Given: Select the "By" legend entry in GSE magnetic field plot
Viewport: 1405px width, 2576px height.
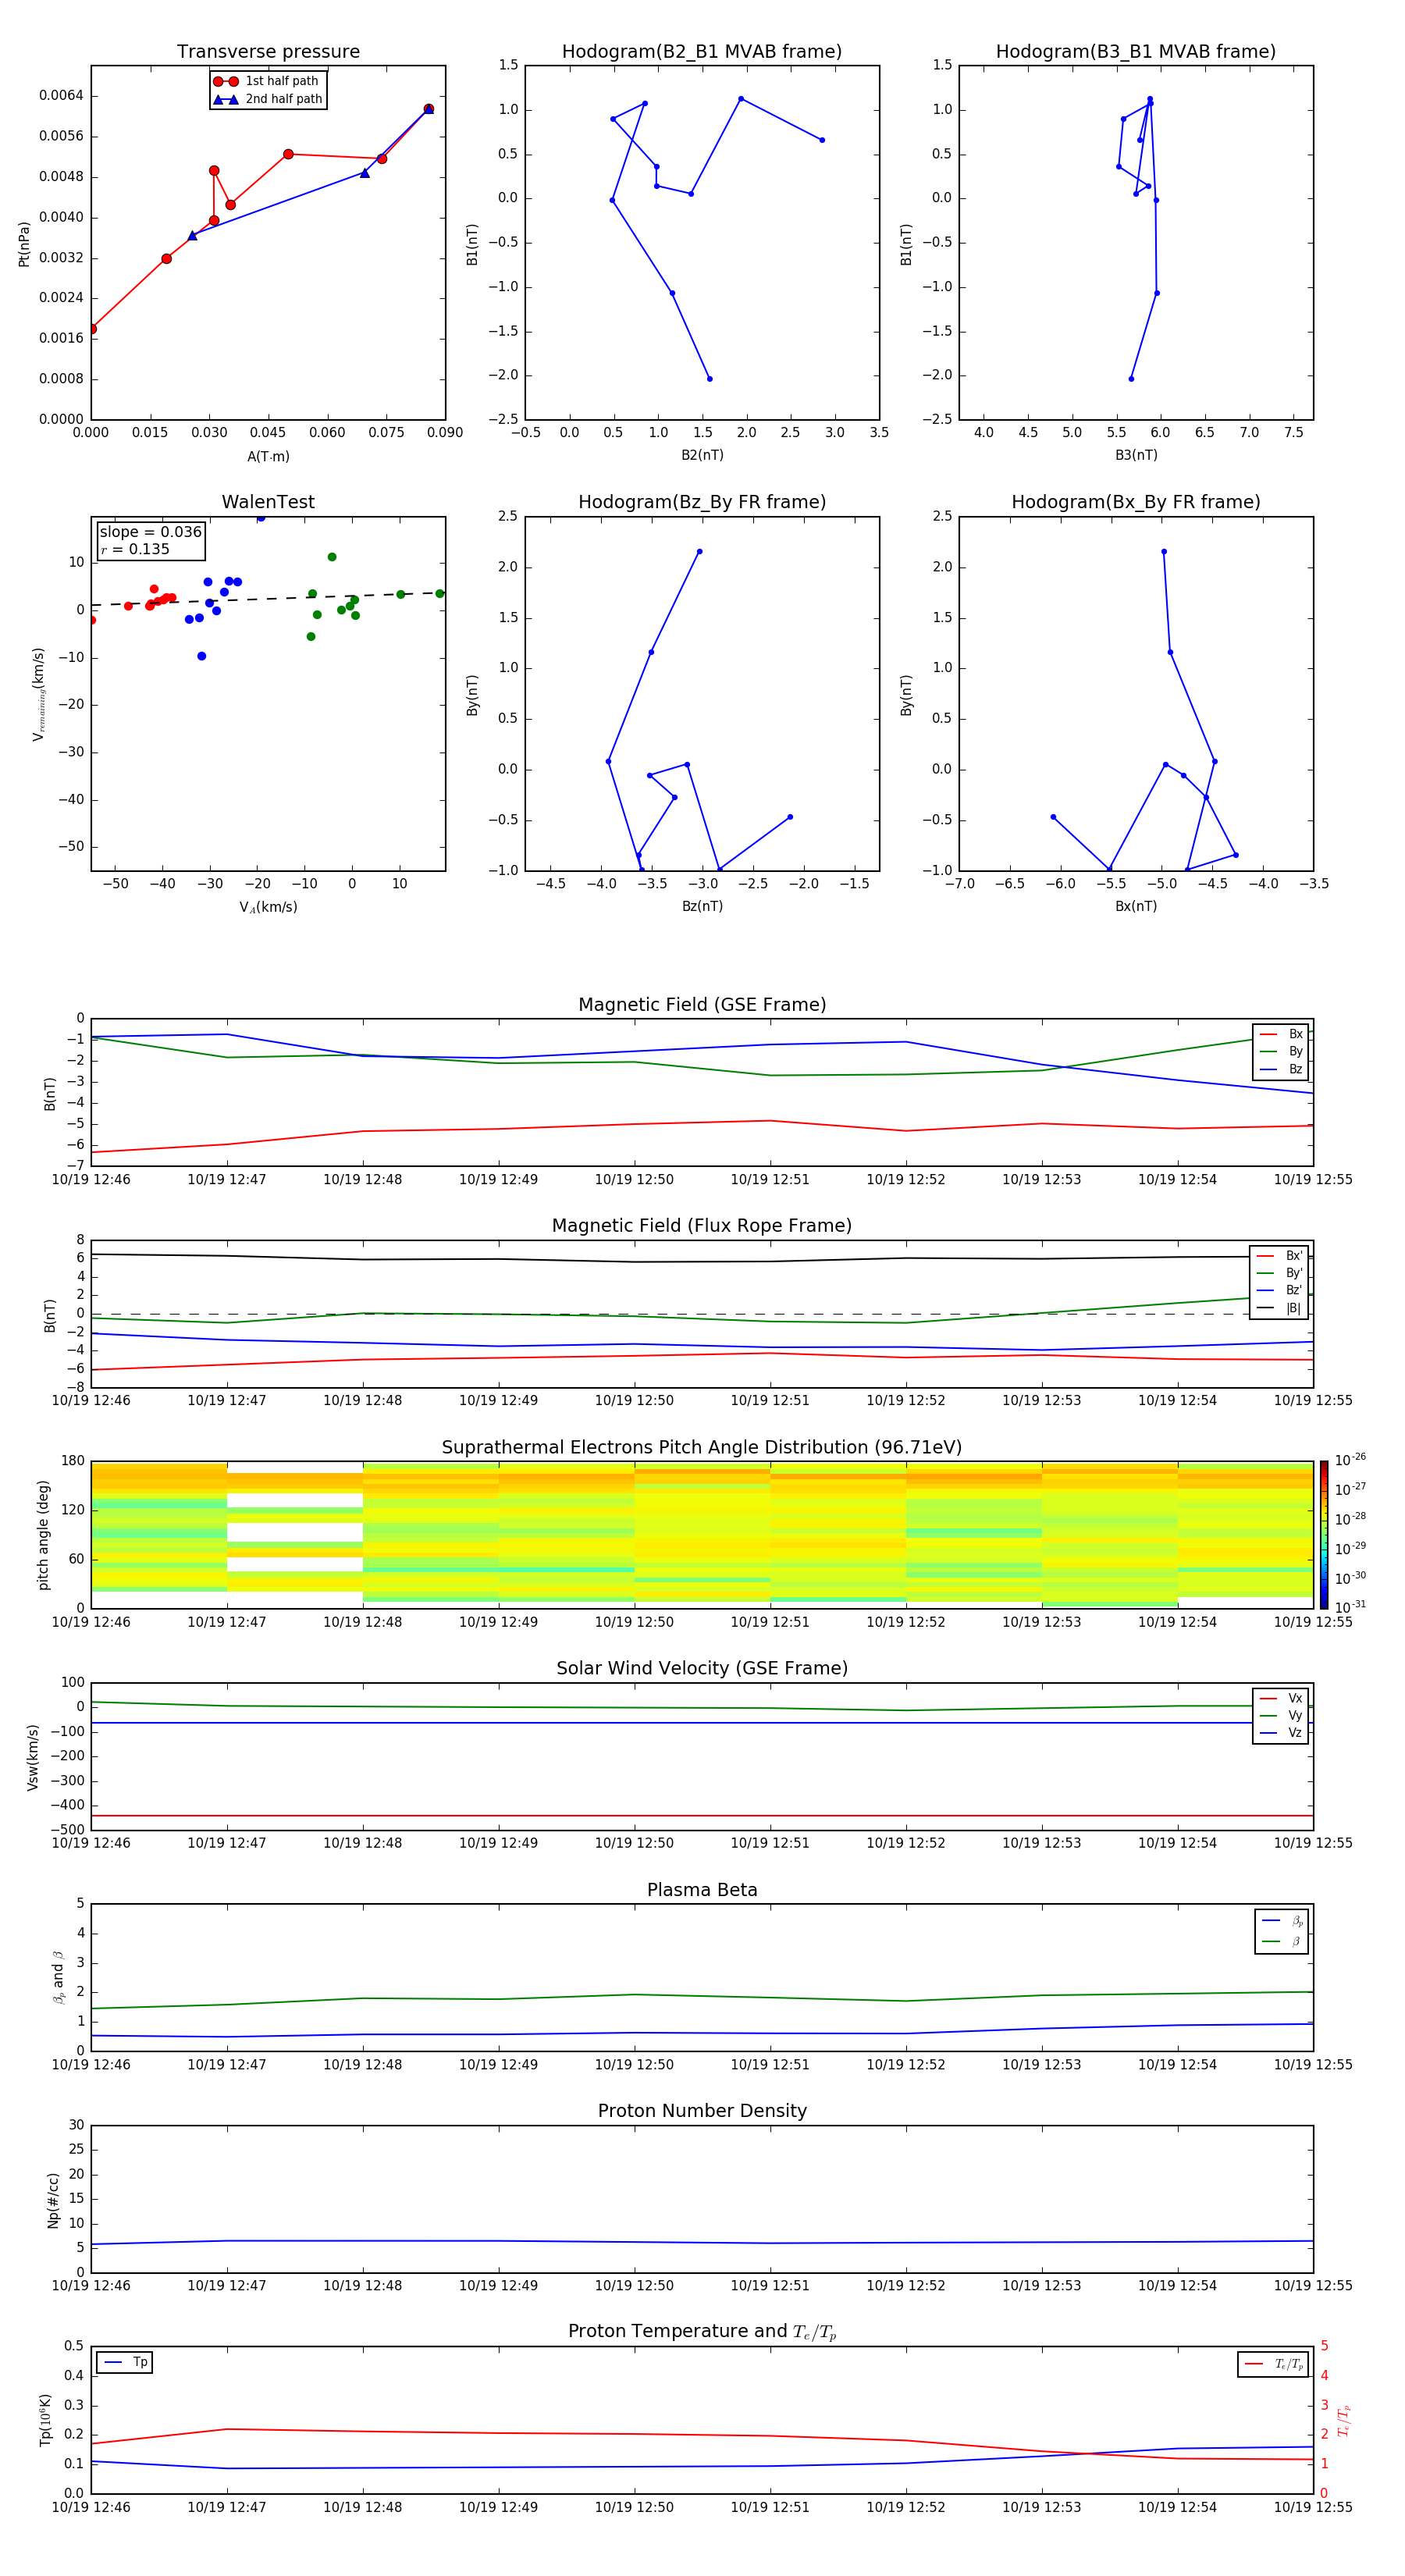Looking at the screenshot, I should pyautogui.click(x=1281, y=1052).
